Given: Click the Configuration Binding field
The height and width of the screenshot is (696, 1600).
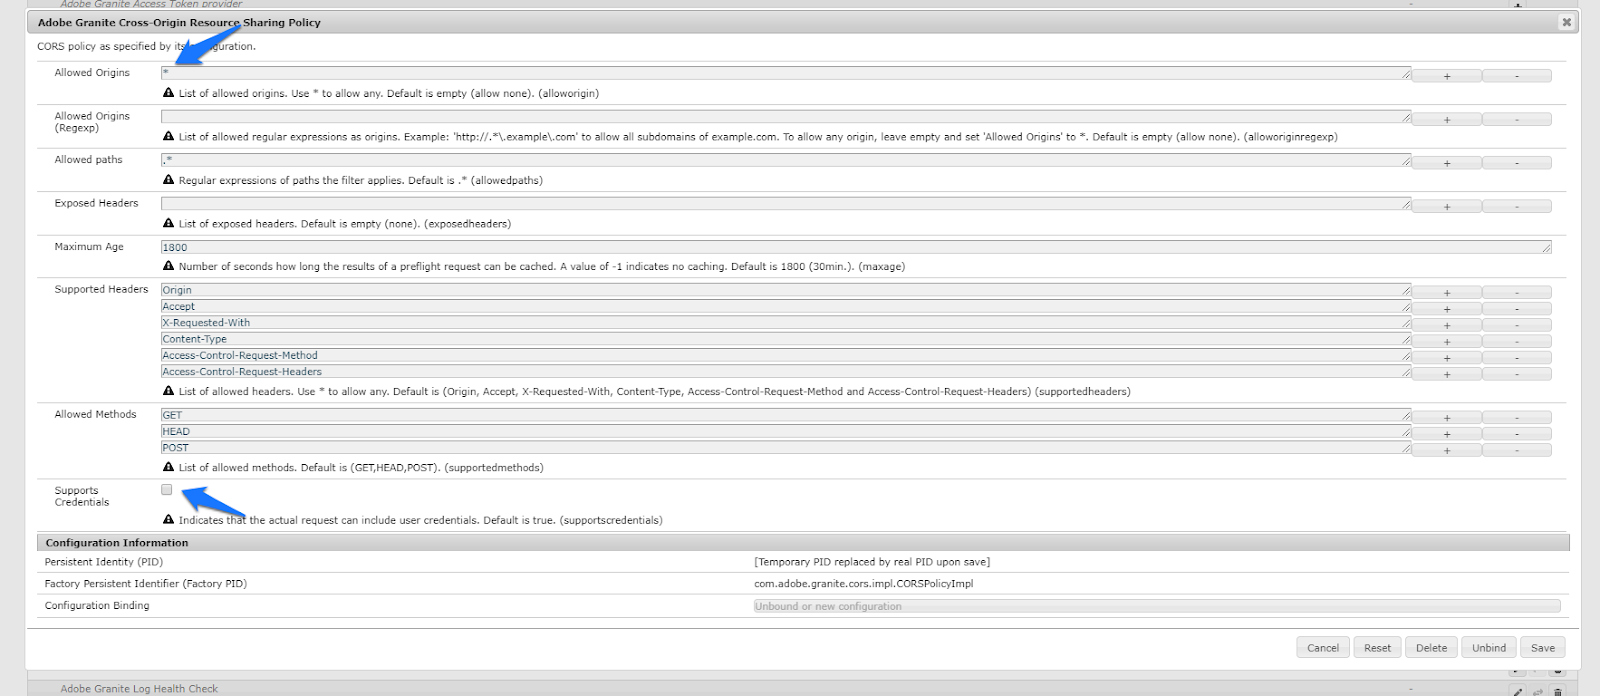Looking at the screenshot, I should pyautogui.click(x=1157, y=606).
